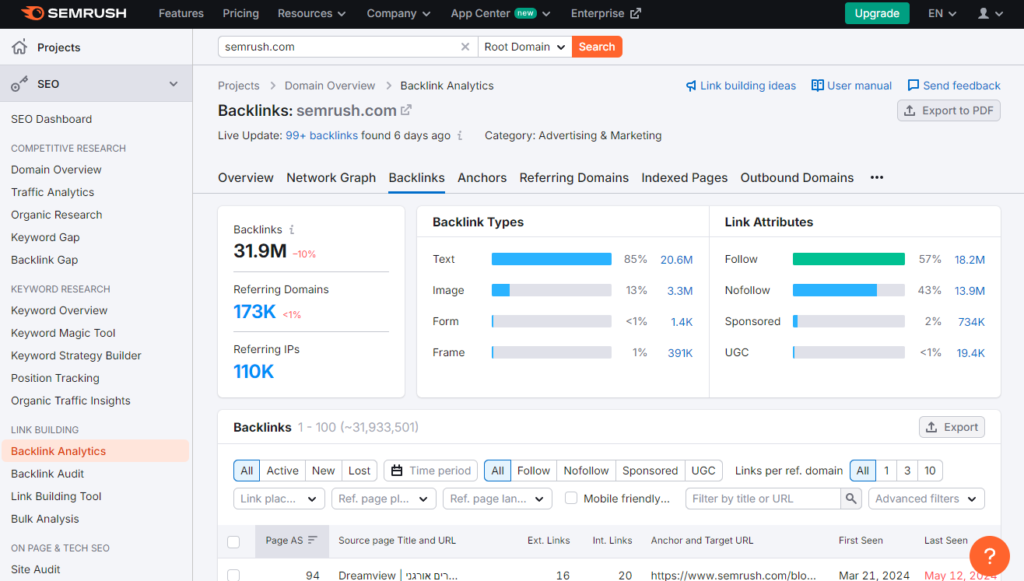
Task: Filter by Sponsored link attribute
Action: (x=650, y=471)
